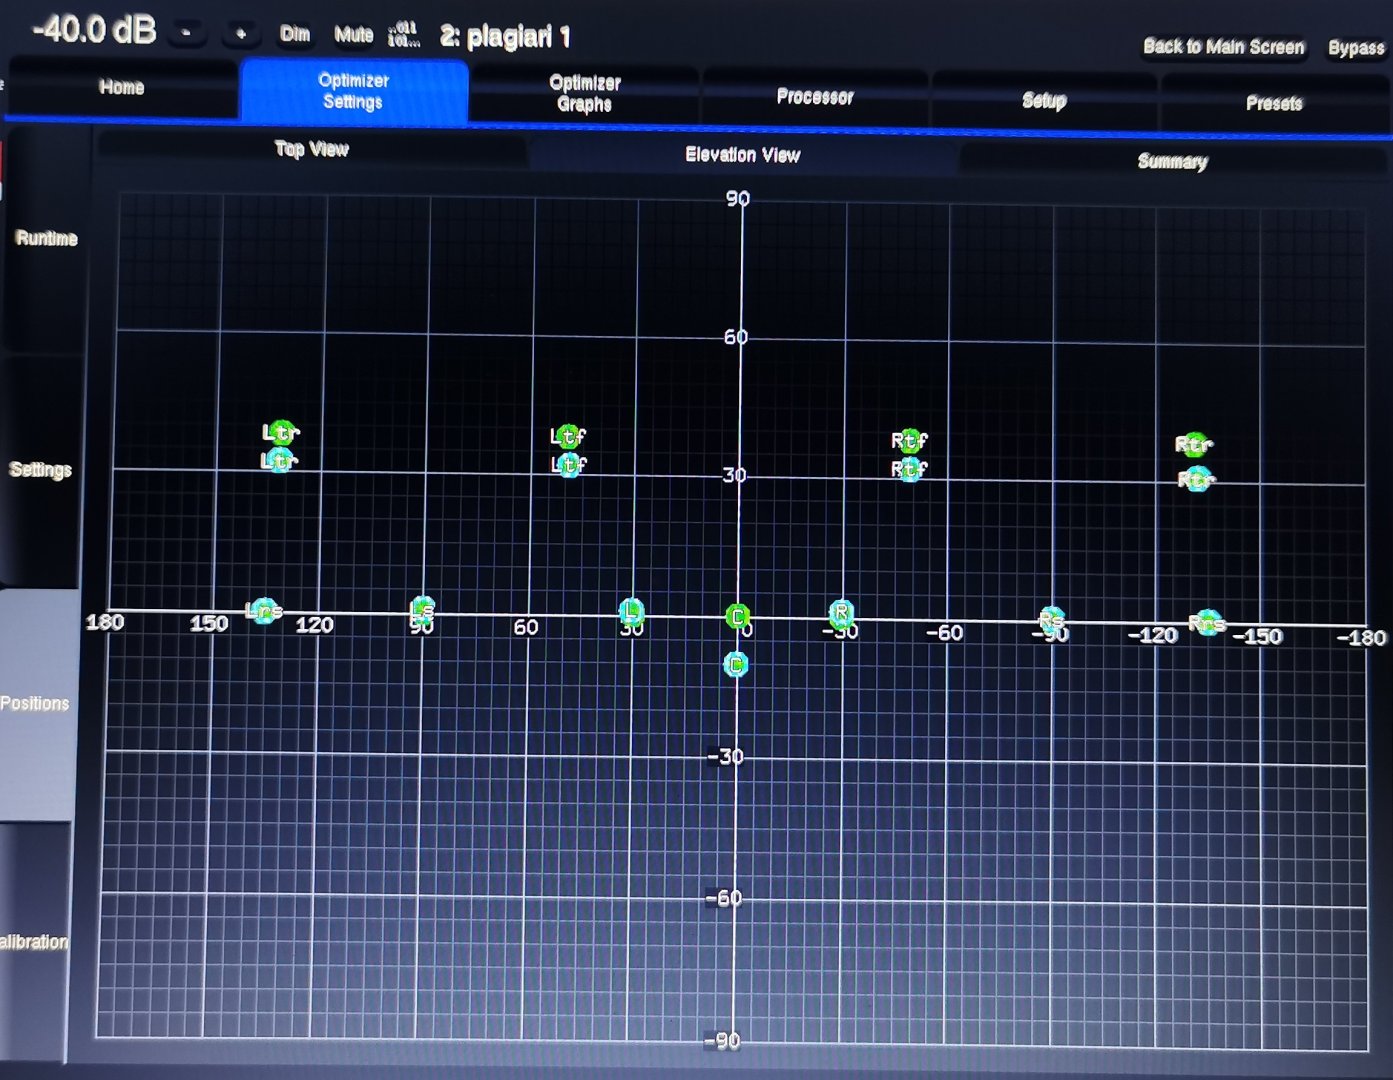1393x1080 pixels.
Task: Open the Optimizer Graphs tab
Action: [x=585, y=94]
